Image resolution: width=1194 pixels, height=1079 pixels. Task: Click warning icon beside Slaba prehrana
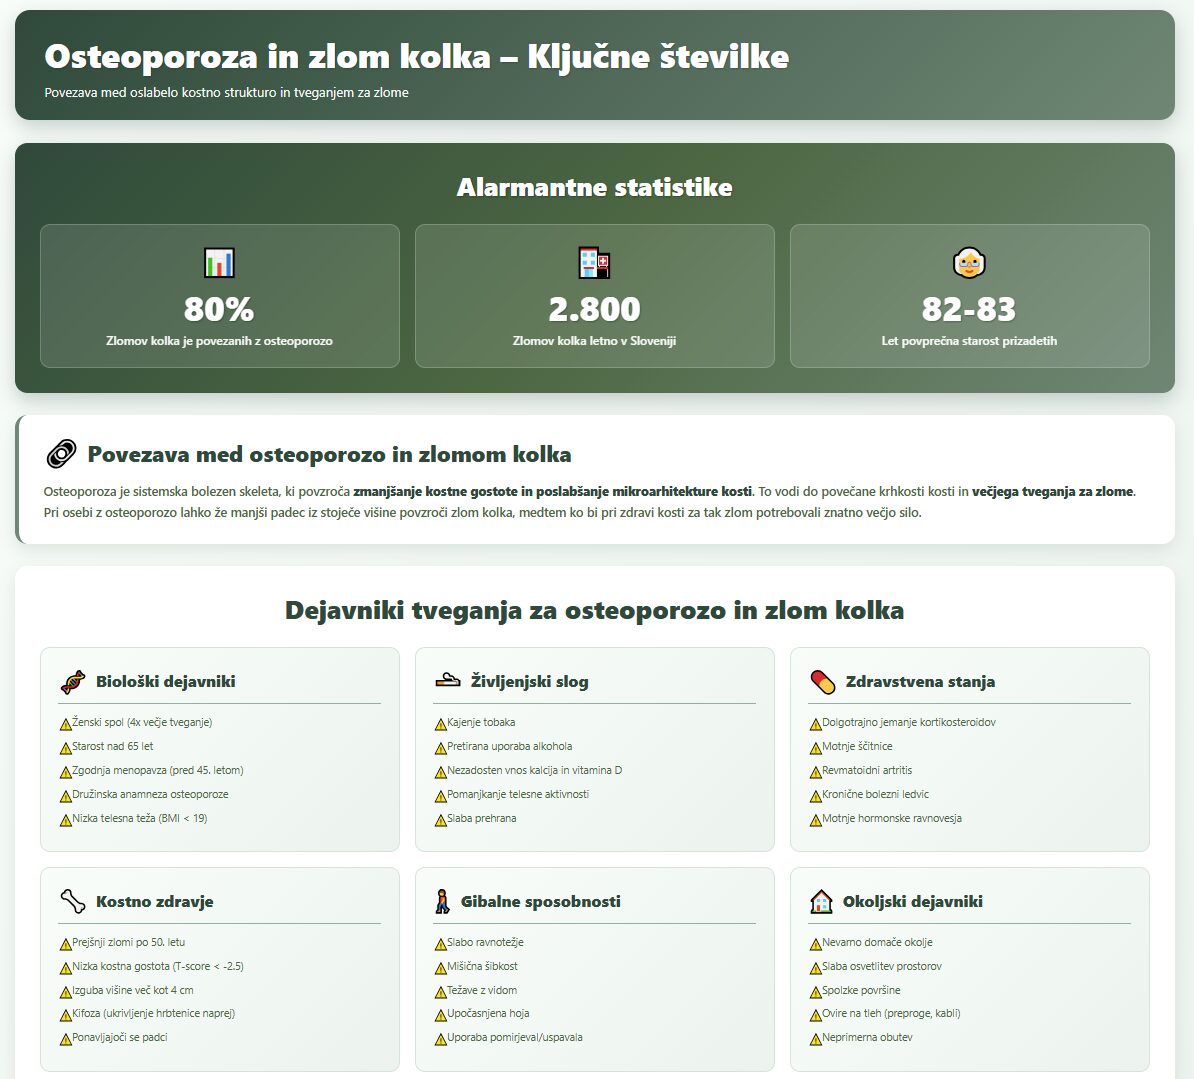440,819
